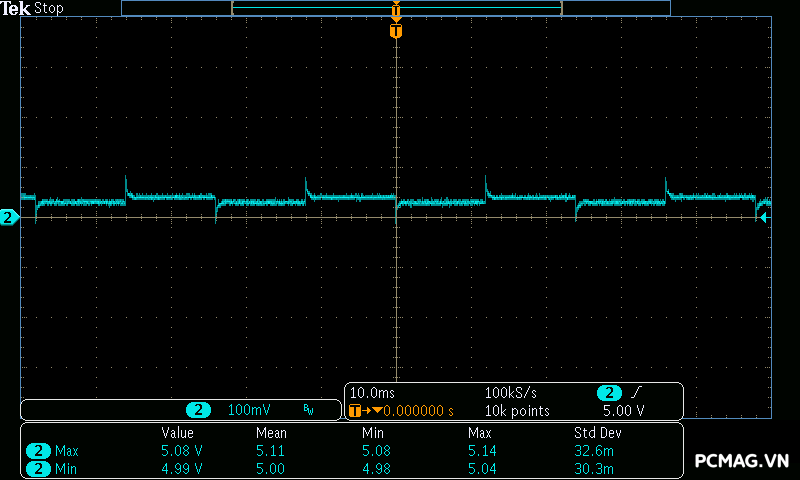Click the bandwidth limit Bw icon

tap(309, 410)
